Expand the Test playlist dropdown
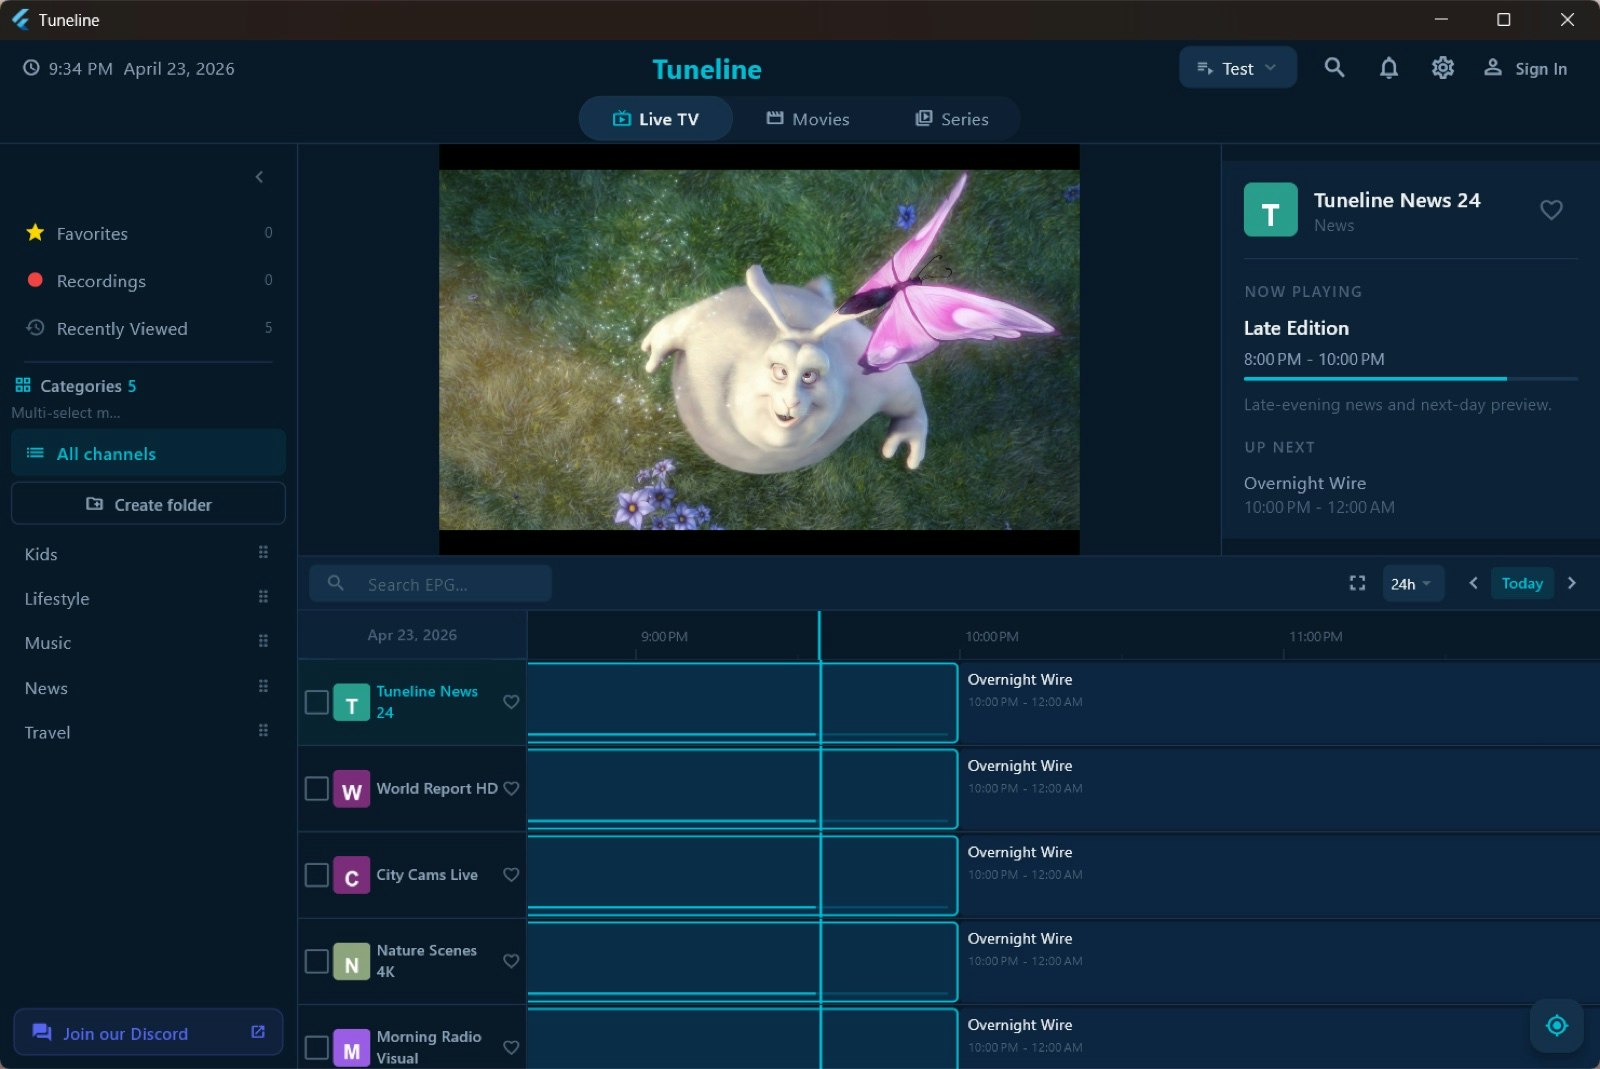The width and height of the screenshot is (1600, 1069). click(x=1237, y=68)
